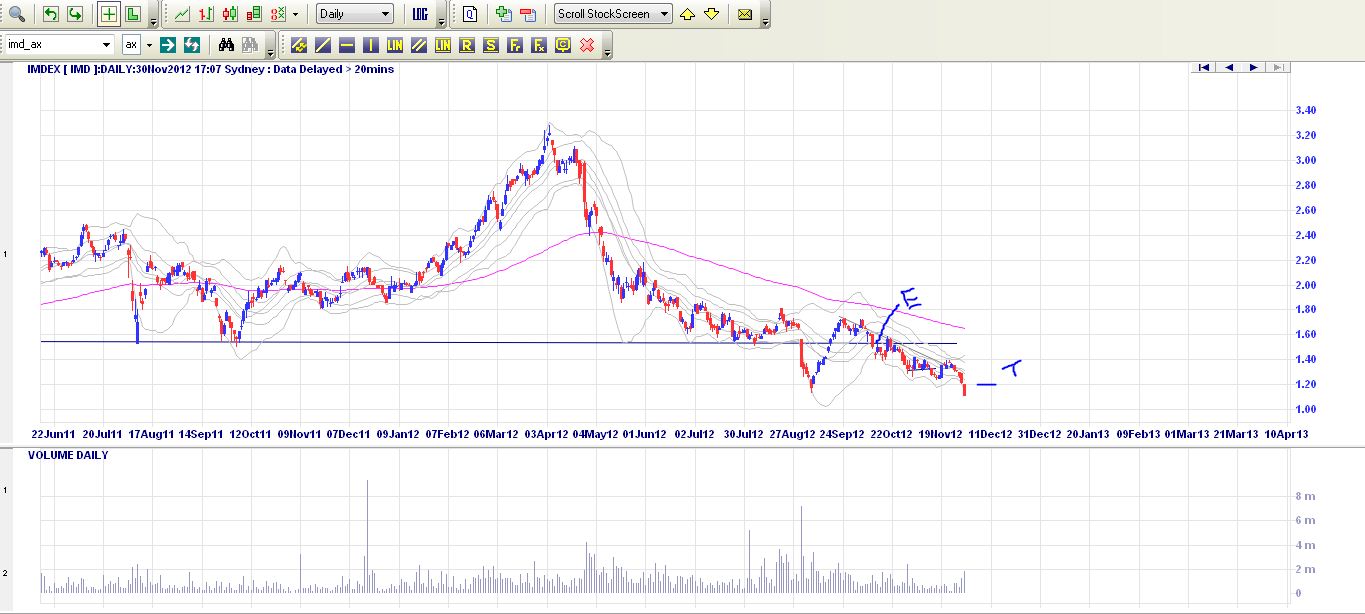Click the VOLUME DAILY panel label
Viewport: 1365px width, 614px height.
(68, 455)
